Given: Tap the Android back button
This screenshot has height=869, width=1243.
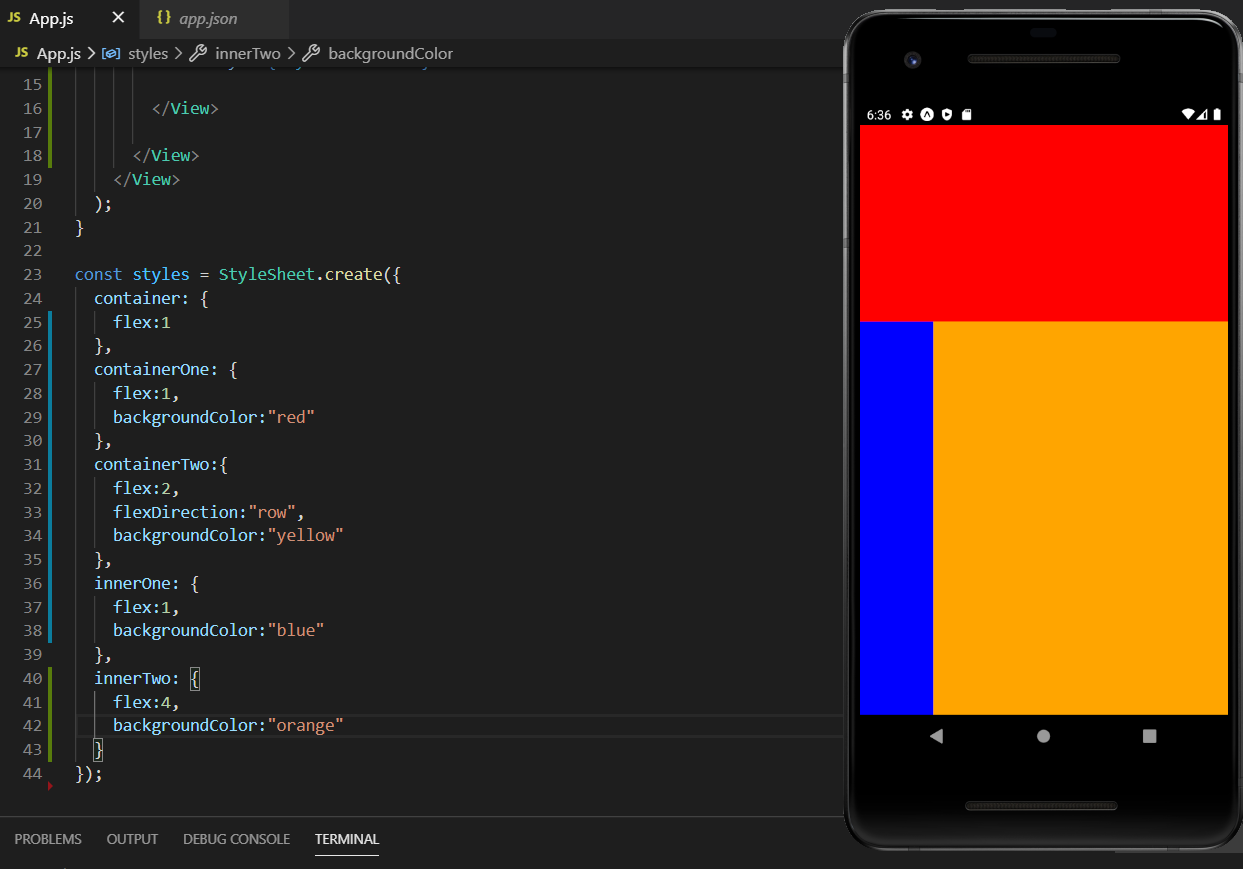Looking at the screenshot, I should pos(936,736).
